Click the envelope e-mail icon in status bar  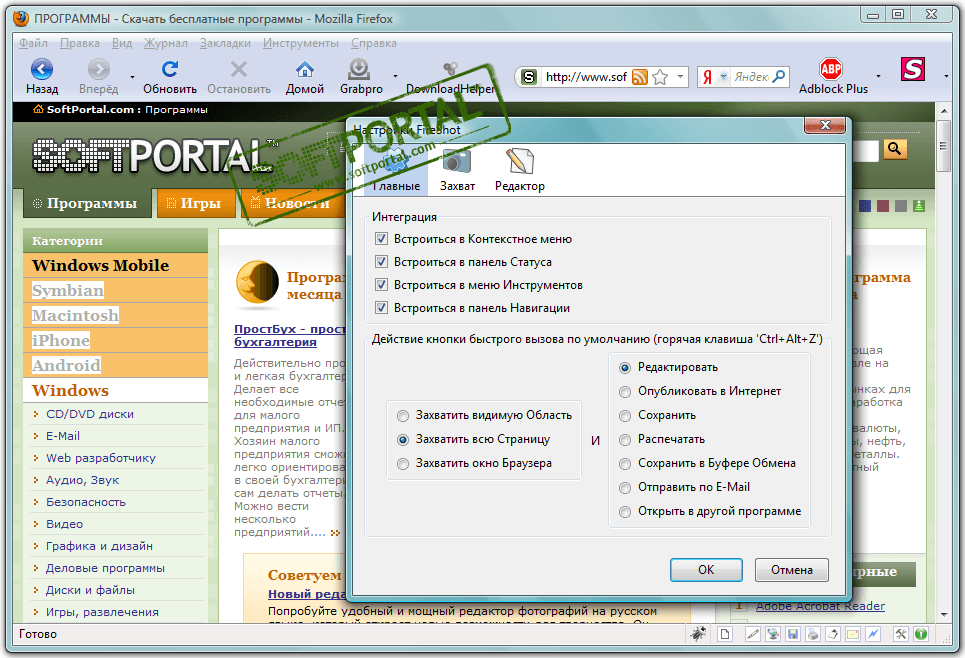point(853,634)
